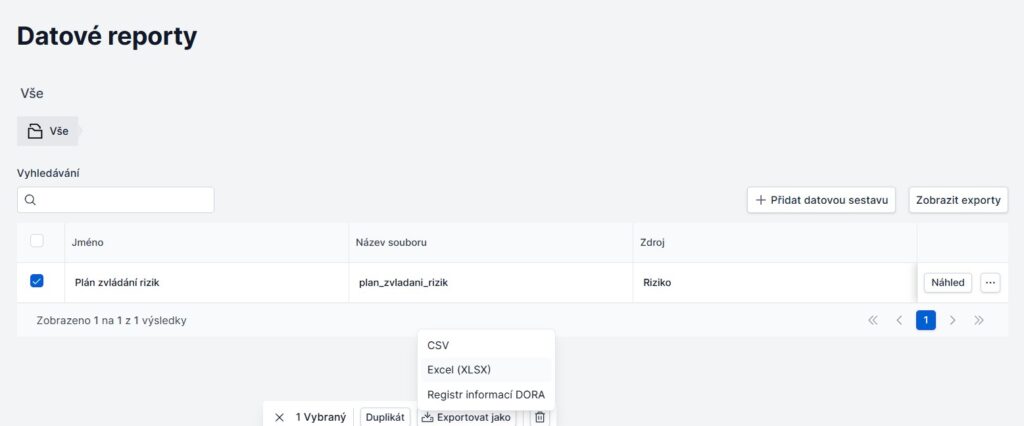Click the Duplikát button
1024x426 pixels.
pos(385,417)
